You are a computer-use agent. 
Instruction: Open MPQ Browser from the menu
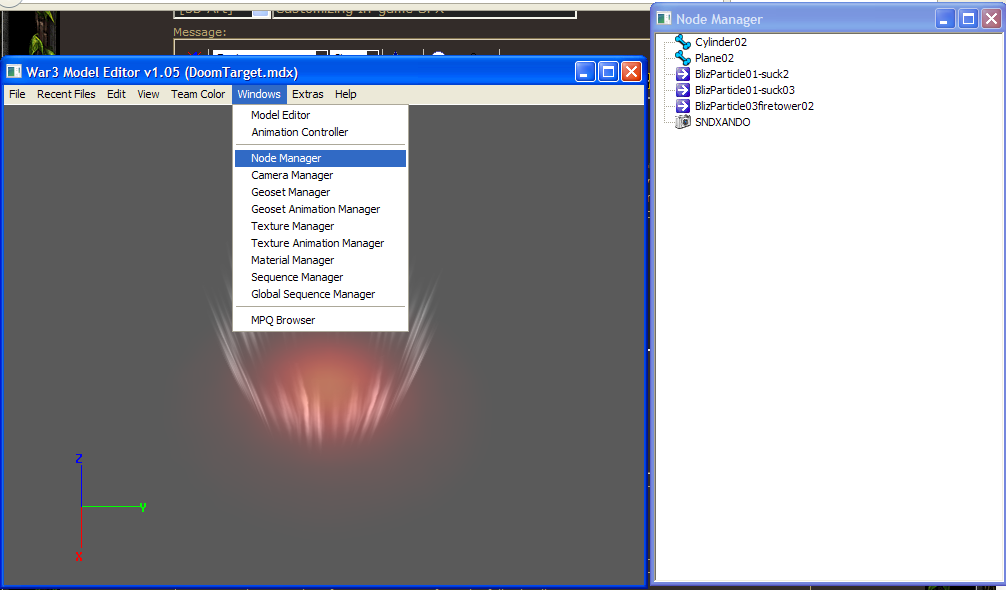point(320,320)
